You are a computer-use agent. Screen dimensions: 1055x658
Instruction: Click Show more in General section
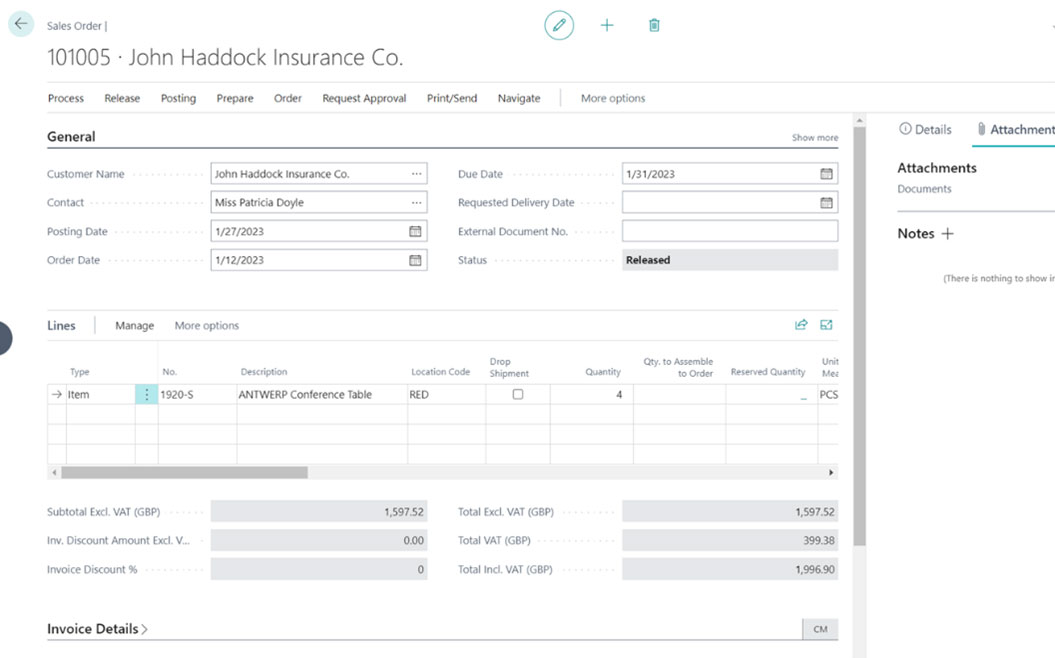(815, 138)
